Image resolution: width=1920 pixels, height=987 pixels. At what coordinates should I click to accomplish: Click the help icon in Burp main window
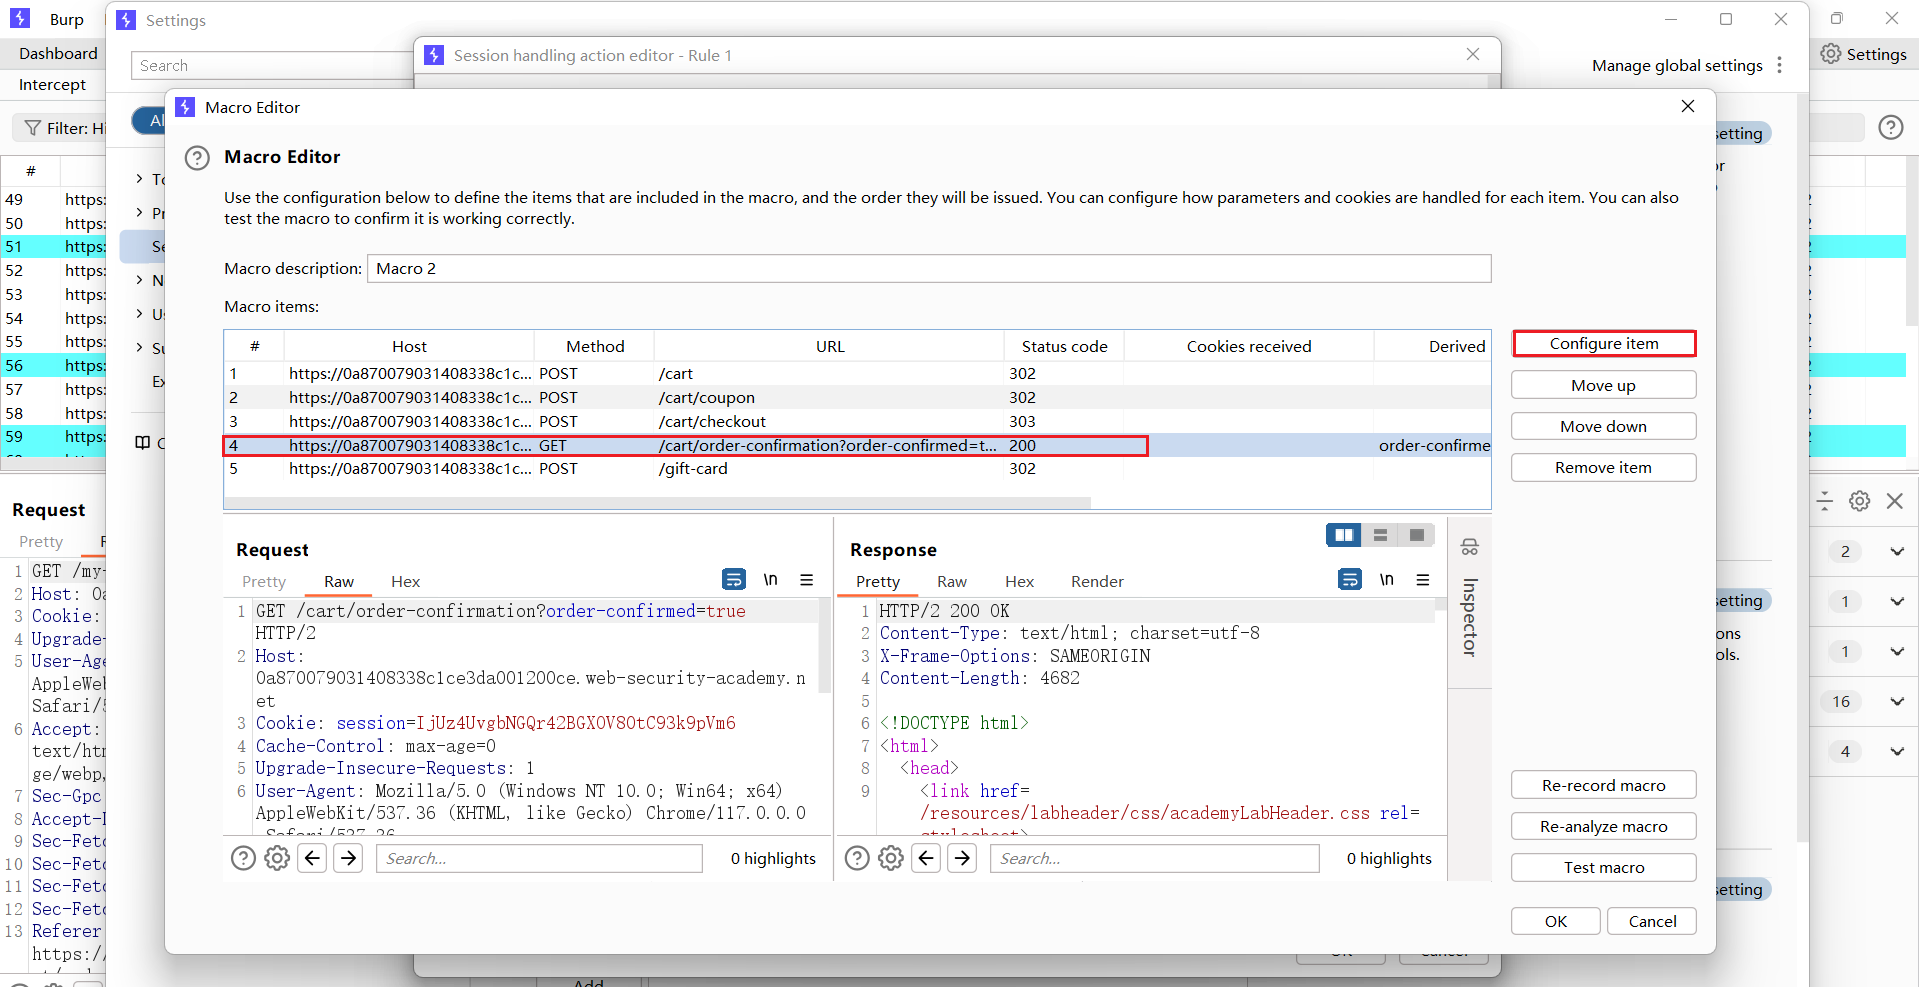pyautogui.click(x=1890, y=127)
